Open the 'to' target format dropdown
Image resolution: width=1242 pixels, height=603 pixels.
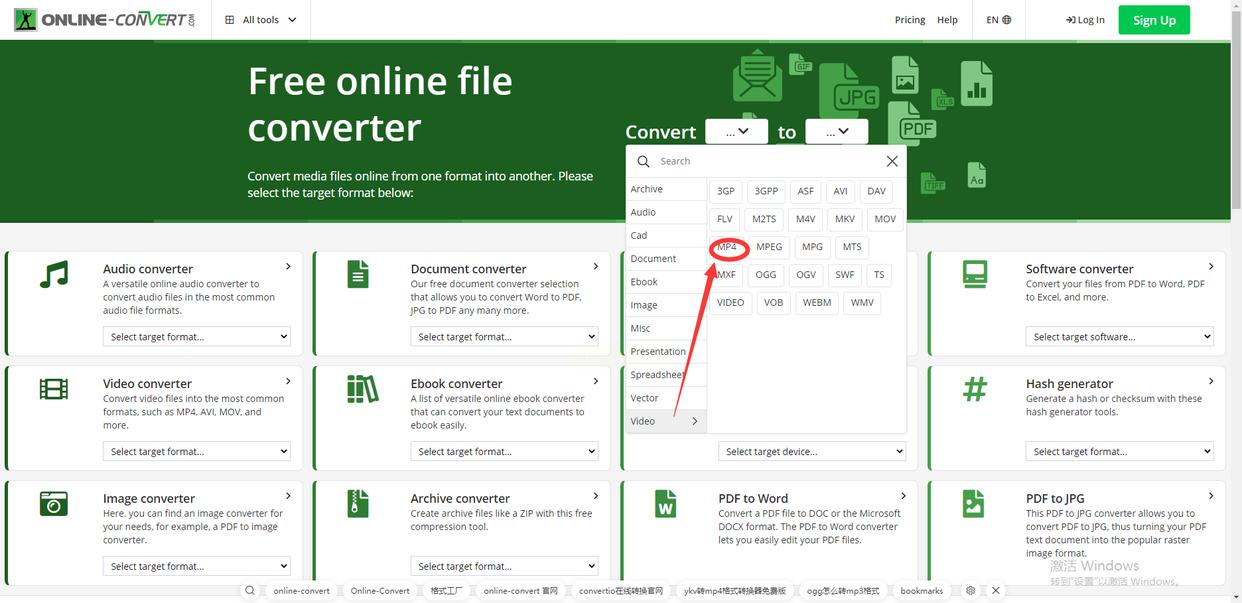click(837, 131)
